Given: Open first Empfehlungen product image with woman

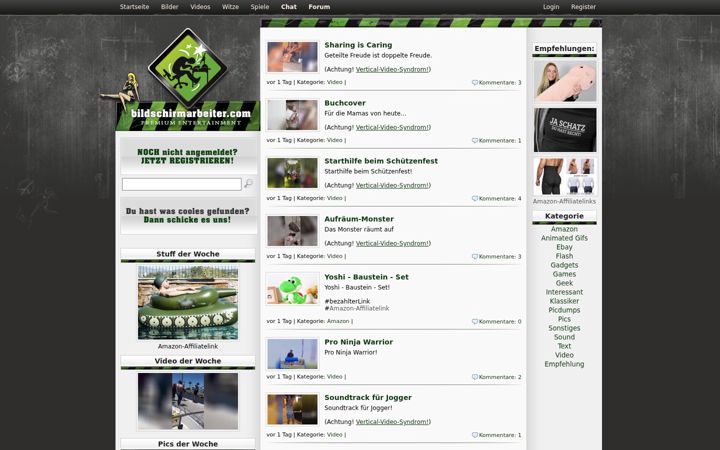Looking at the screenshot, I should (565, 81).
